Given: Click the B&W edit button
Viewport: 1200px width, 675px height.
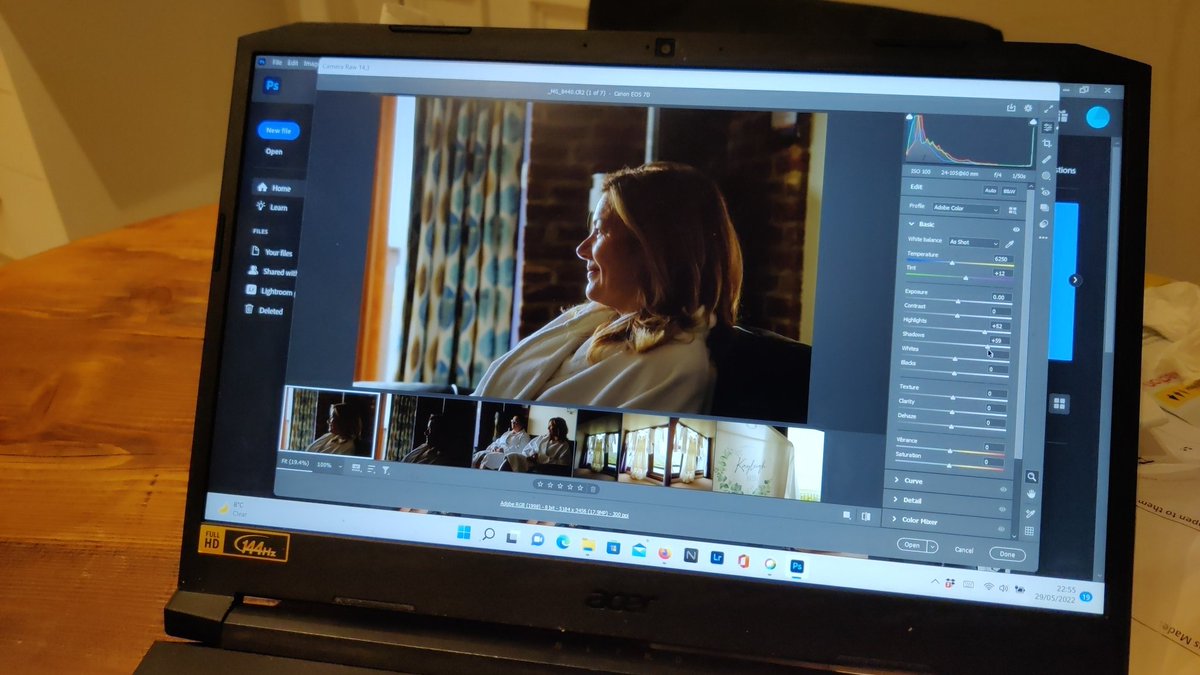Looking at the screenshot, I should point(1009,191).
